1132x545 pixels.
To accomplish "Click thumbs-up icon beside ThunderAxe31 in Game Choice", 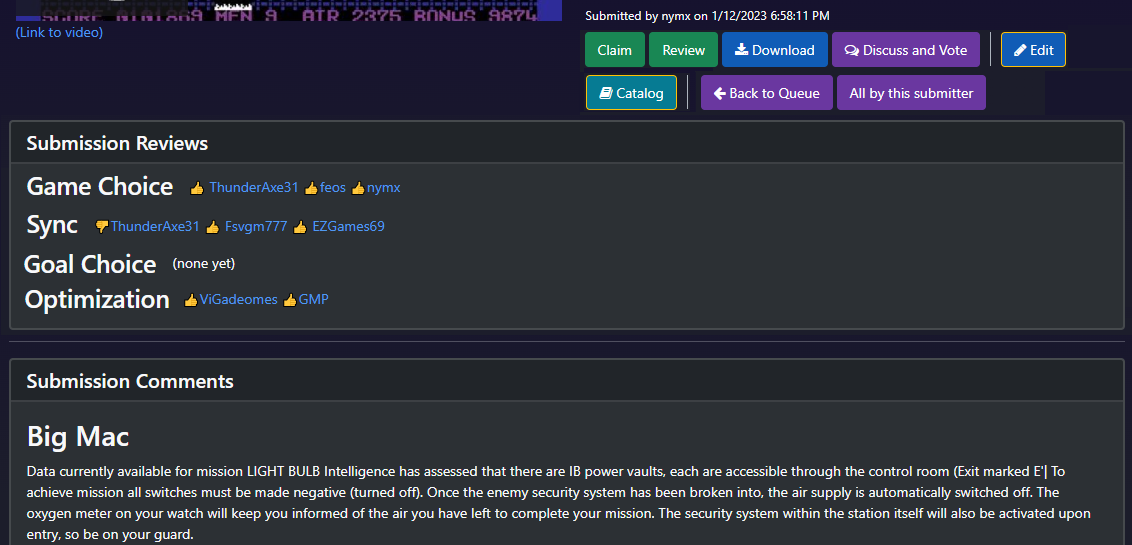I will [197, 188].
